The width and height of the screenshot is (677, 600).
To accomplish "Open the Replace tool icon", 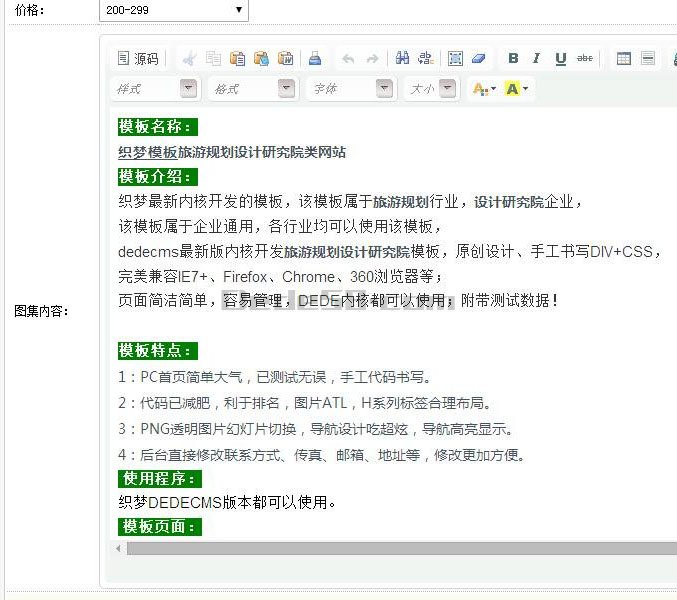I will [426, 59].
